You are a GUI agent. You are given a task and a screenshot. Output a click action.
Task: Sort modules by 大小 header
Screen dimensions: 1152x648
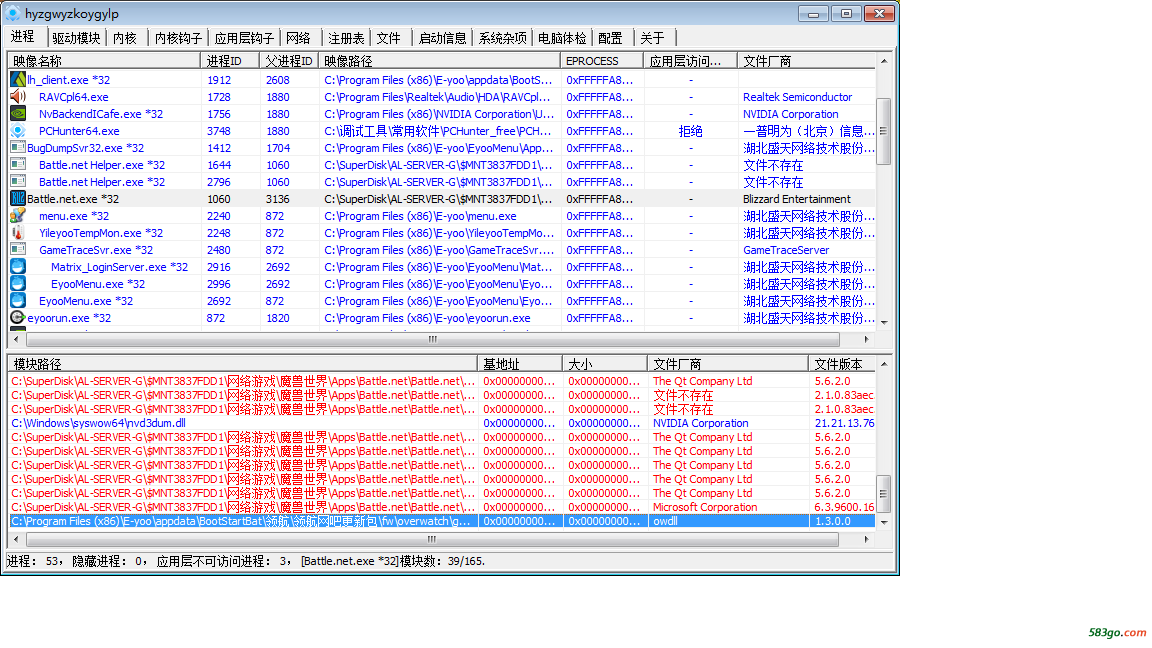[605, 364]
